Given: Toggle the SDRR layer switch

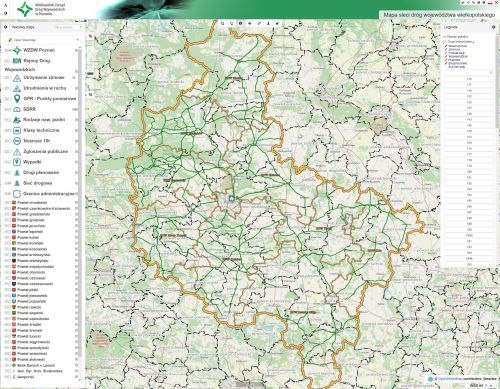Looking at the screenshot, I should click(7, 109).
